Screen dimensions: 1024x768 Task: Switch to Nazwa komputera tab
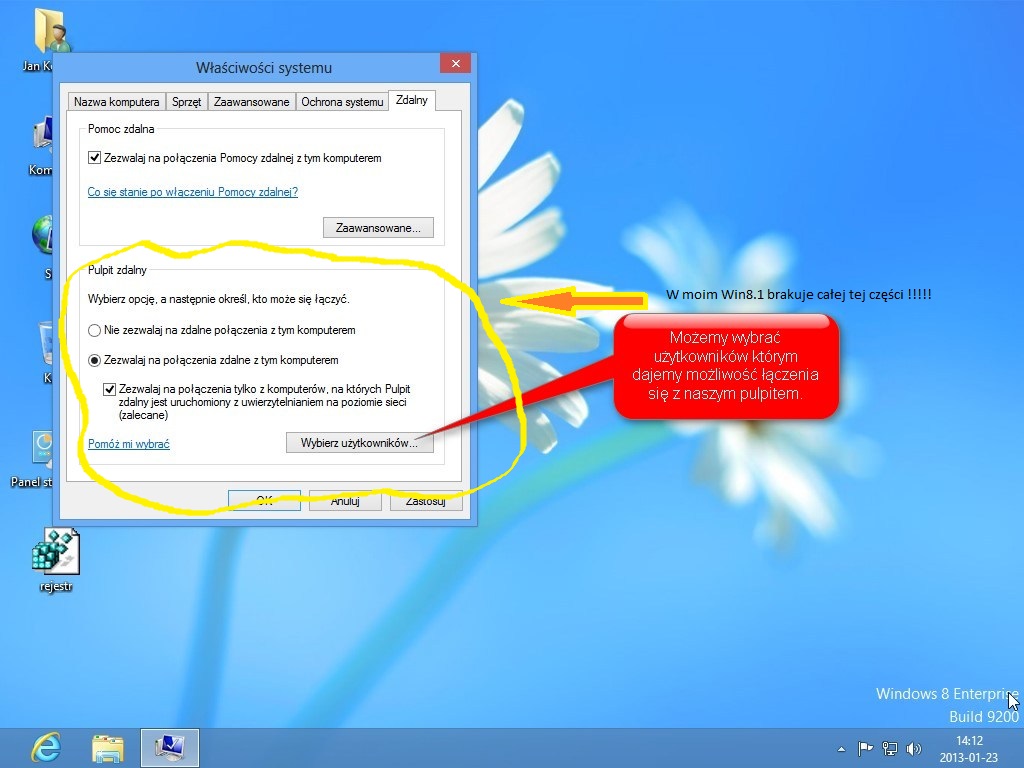[x=116, y=102]
